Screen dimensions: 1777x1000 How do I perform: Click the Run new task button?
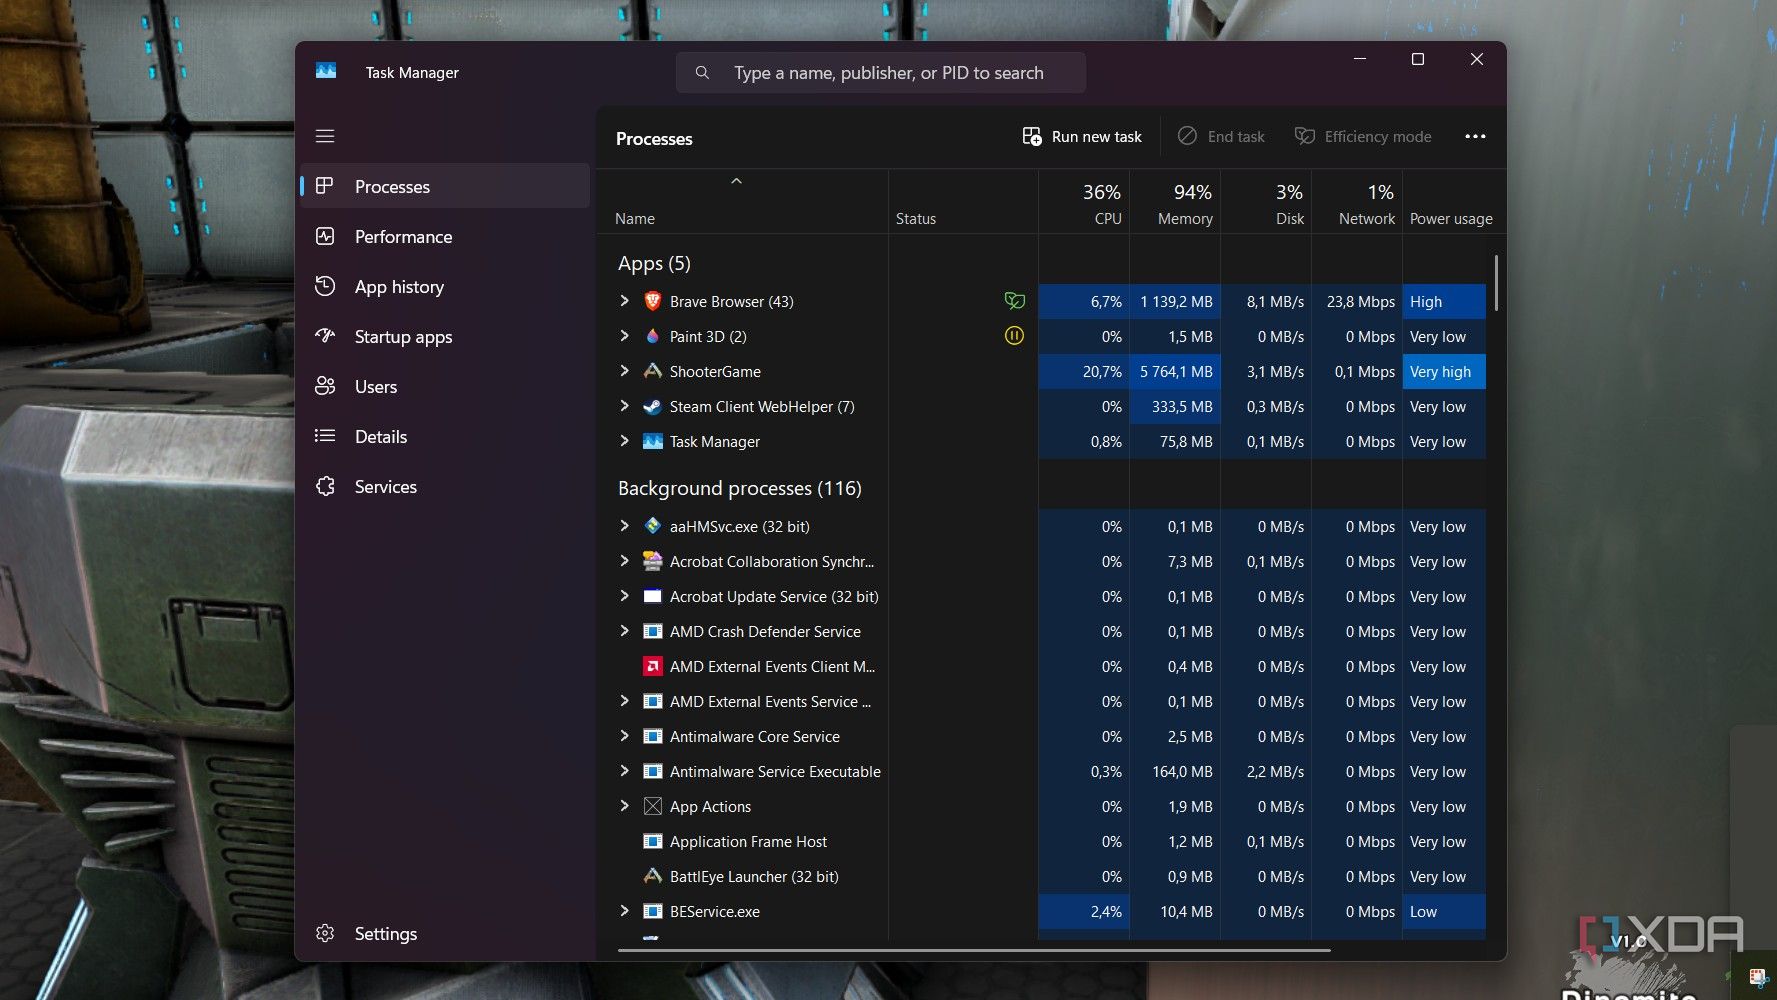tap(1082, 137)
